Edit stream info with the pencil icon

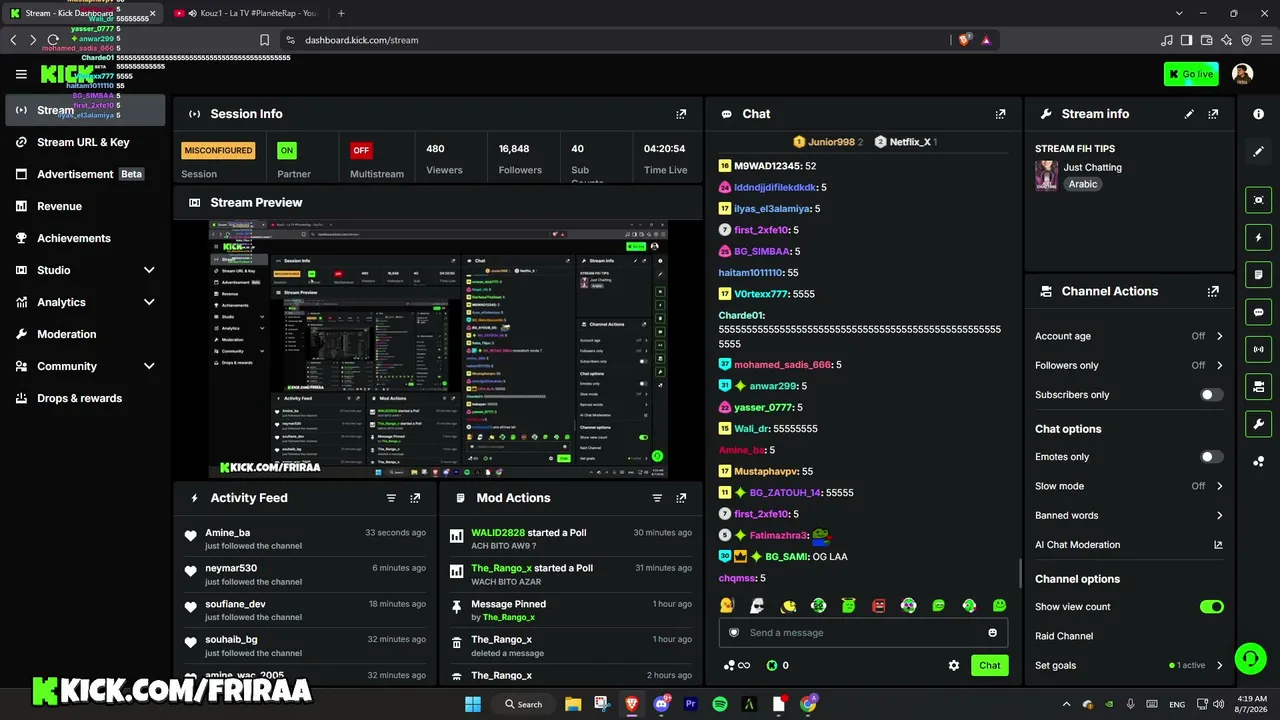click(1189, 114)
